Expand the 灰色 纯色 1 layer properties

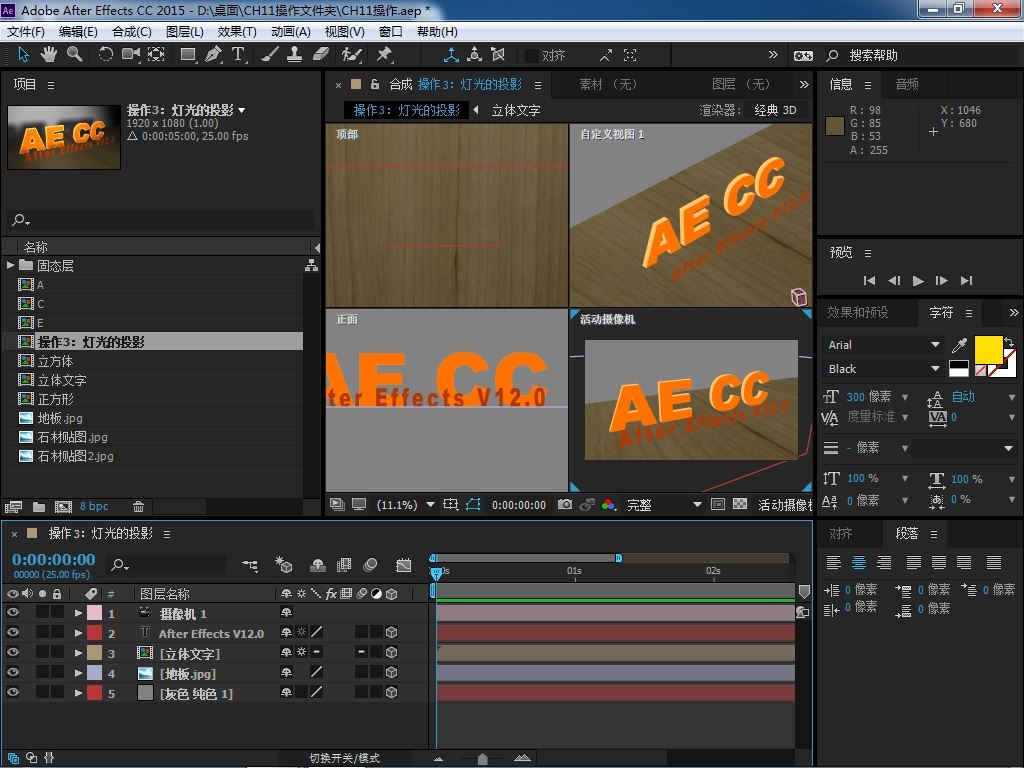78,693
